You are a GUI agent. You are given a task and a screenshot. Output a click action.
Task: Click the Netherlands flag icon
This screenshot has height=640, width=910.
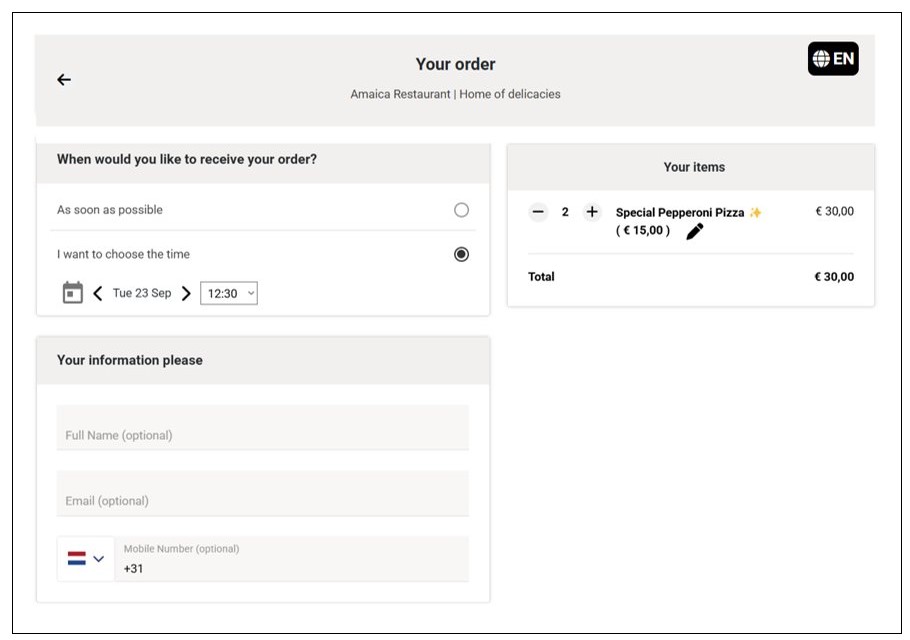pos(77,559)
